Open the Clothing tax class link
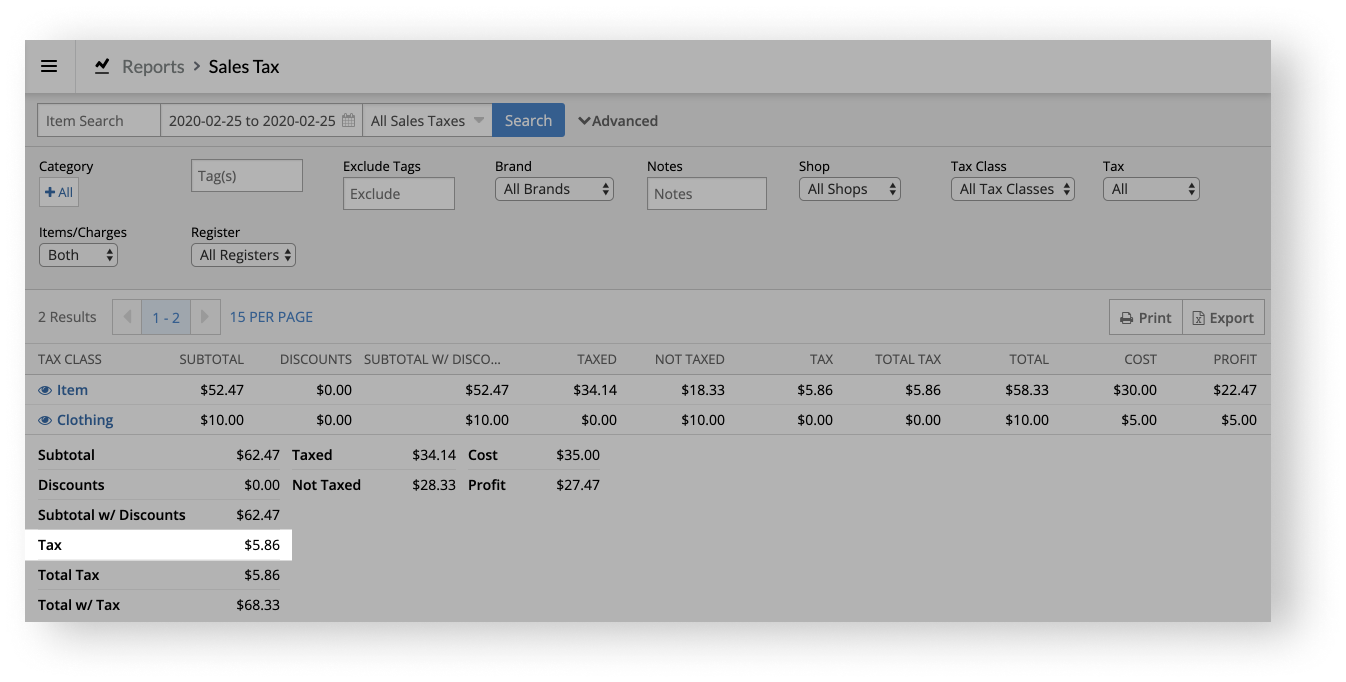1346x682 pixels. [85, 420]
